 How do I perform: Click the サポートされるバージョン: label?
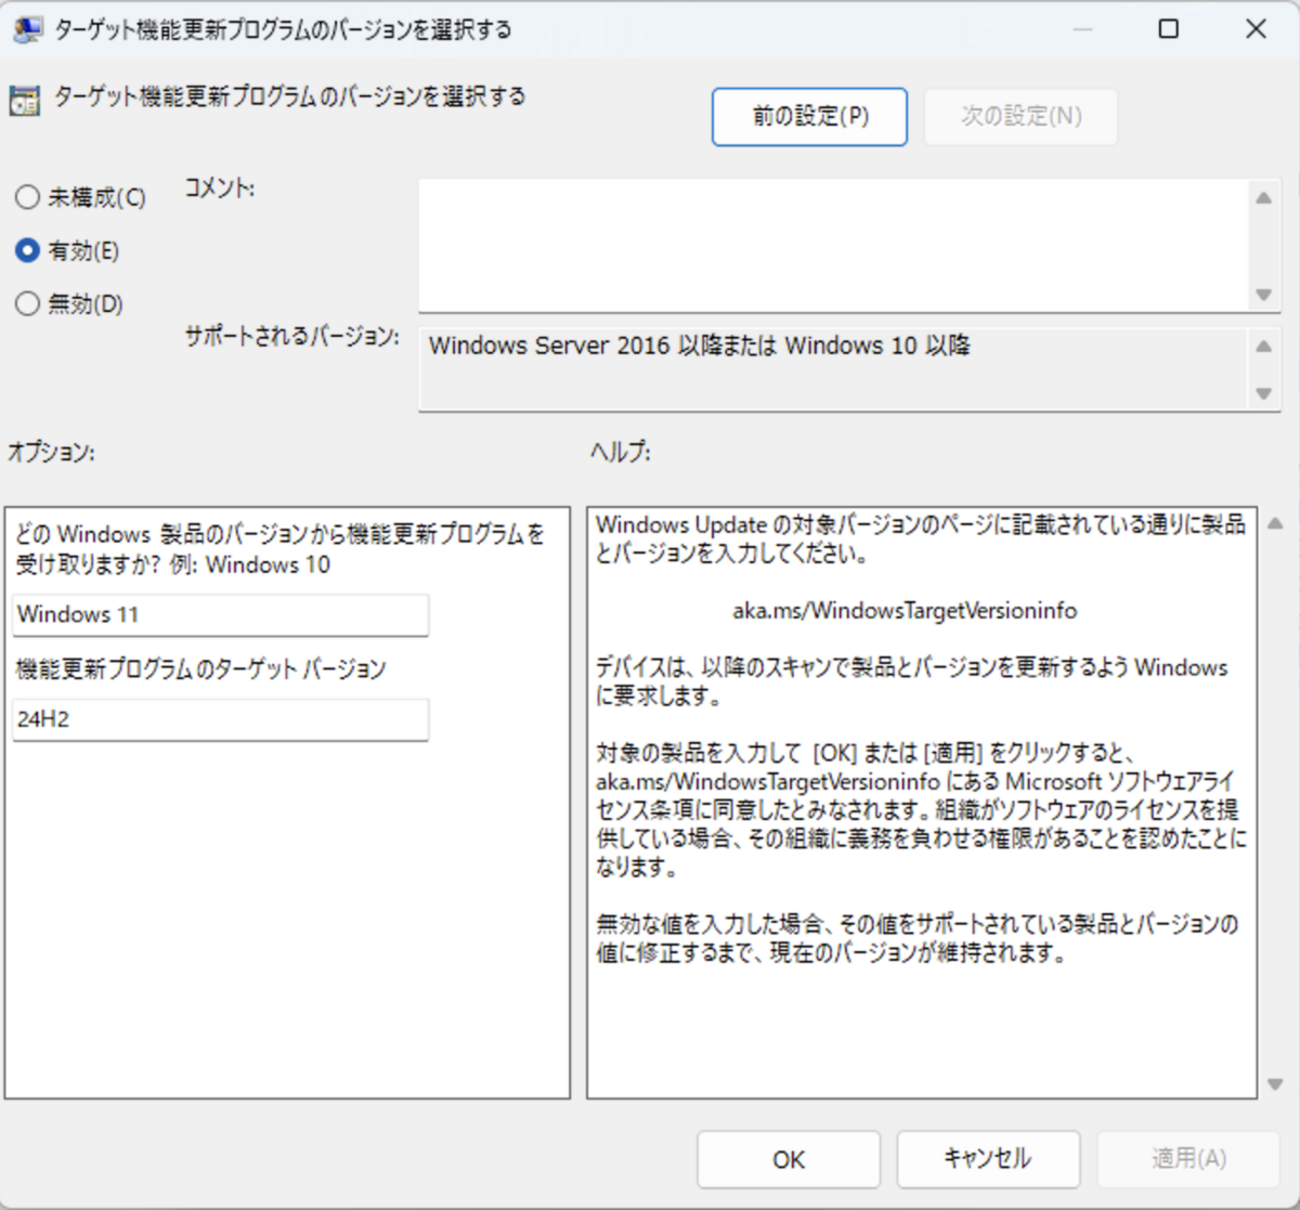pyautogui.click(x=292, y=337)
